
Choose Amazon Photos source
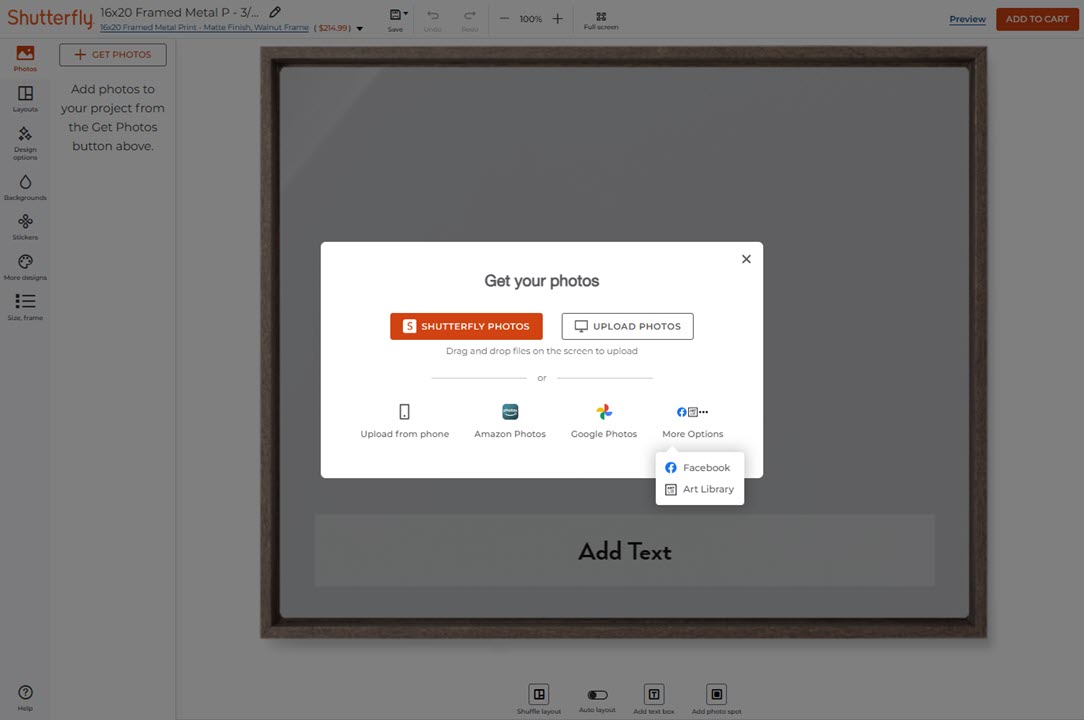tap(510, 421)
